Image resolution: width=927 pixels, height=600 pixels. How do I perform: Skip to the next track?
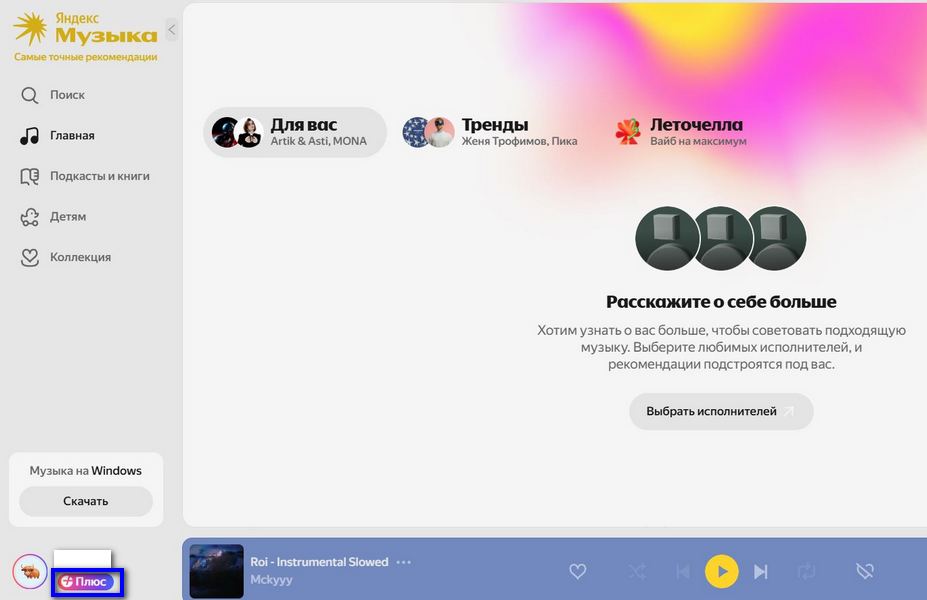click(761, 572)
